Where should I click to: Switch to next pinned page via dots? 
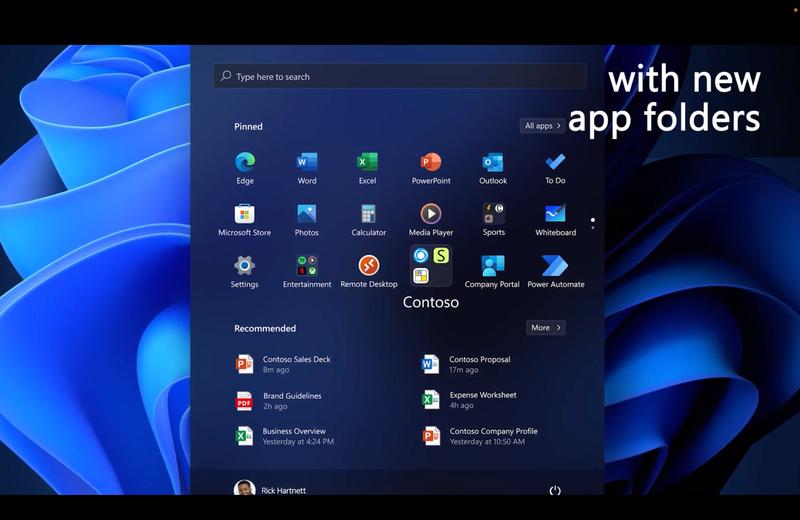coord(592,228)
